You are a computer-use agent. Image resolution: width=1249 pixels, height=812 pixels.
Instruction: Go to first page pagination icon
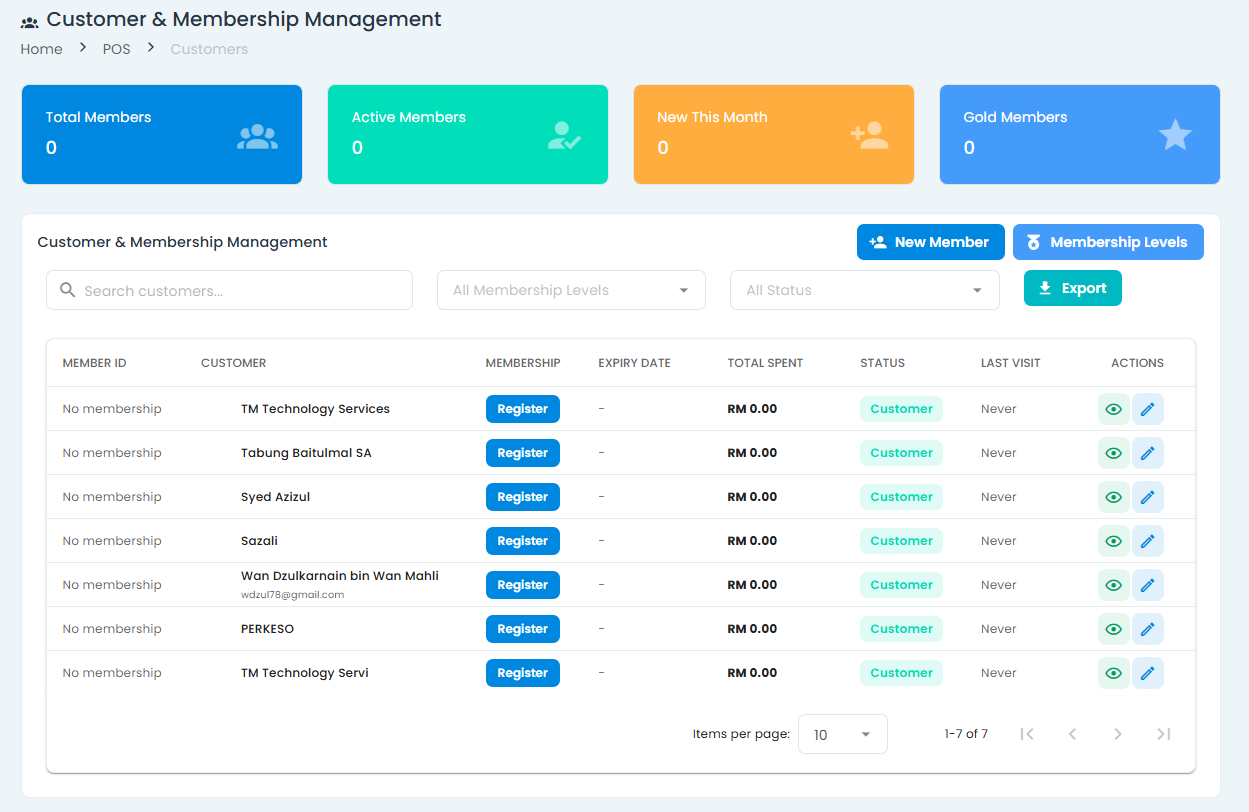click(1026, 734)
